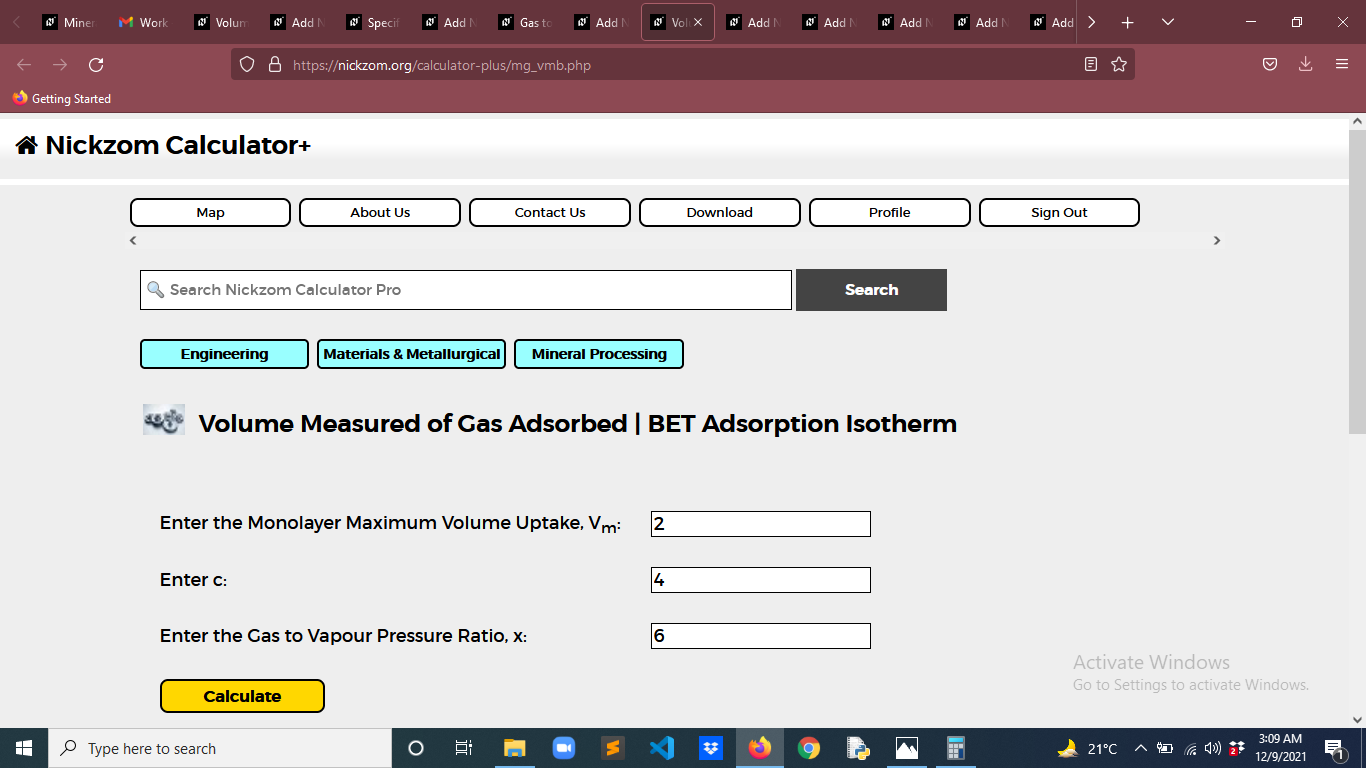1366x768 pixels.
Task: Click the browser address bar URL
Action: pos(442,65)
